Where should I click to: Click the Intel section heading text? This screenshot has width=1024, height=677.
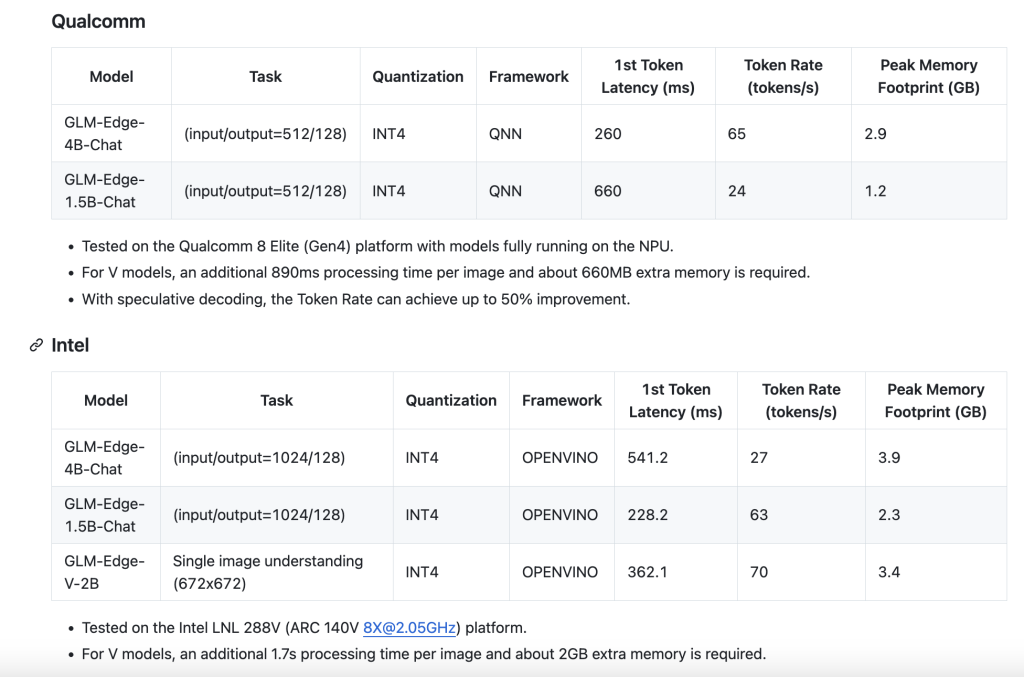[70, 345]
